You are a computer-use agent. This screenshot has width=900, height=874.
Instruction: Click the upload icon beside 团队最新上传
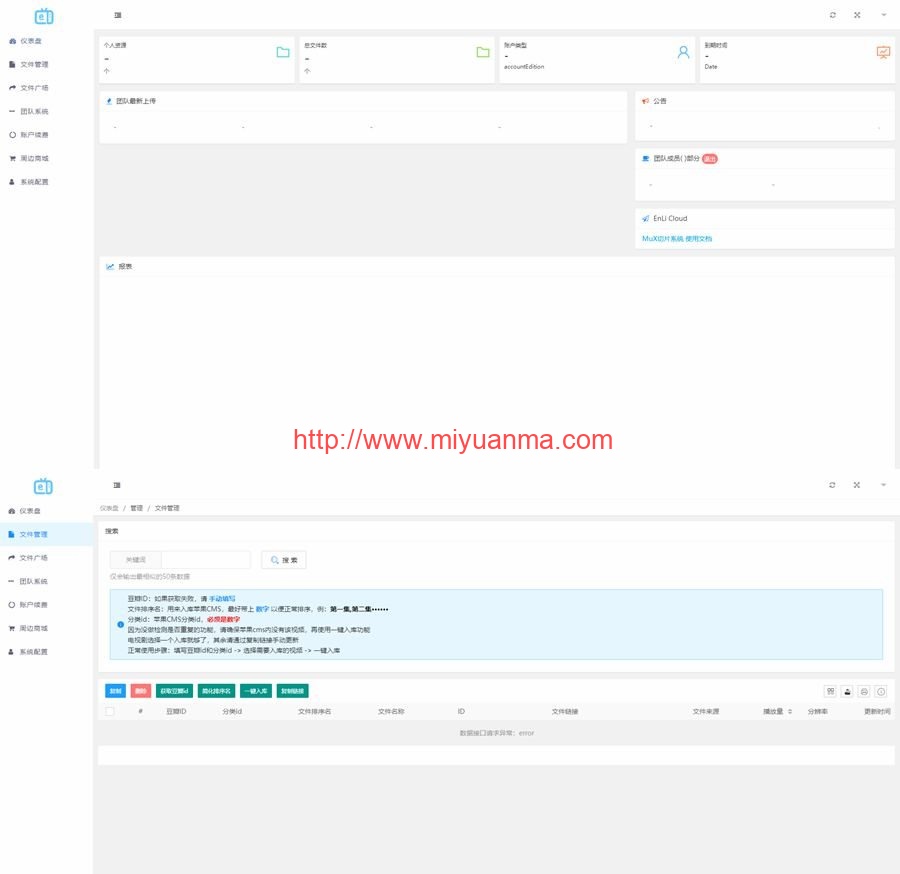click(x=109, y=101)
